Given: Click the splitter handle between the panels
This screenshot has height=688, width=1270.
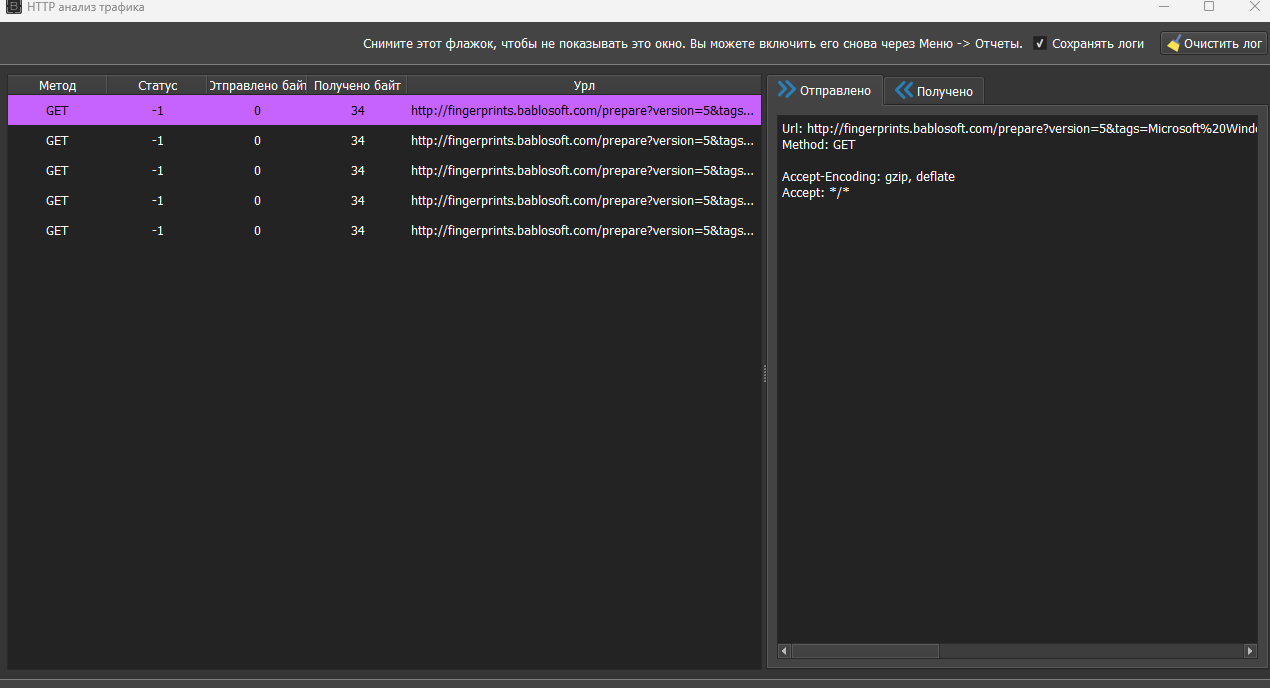Looking at the screenshot, I should click(765, 373).
